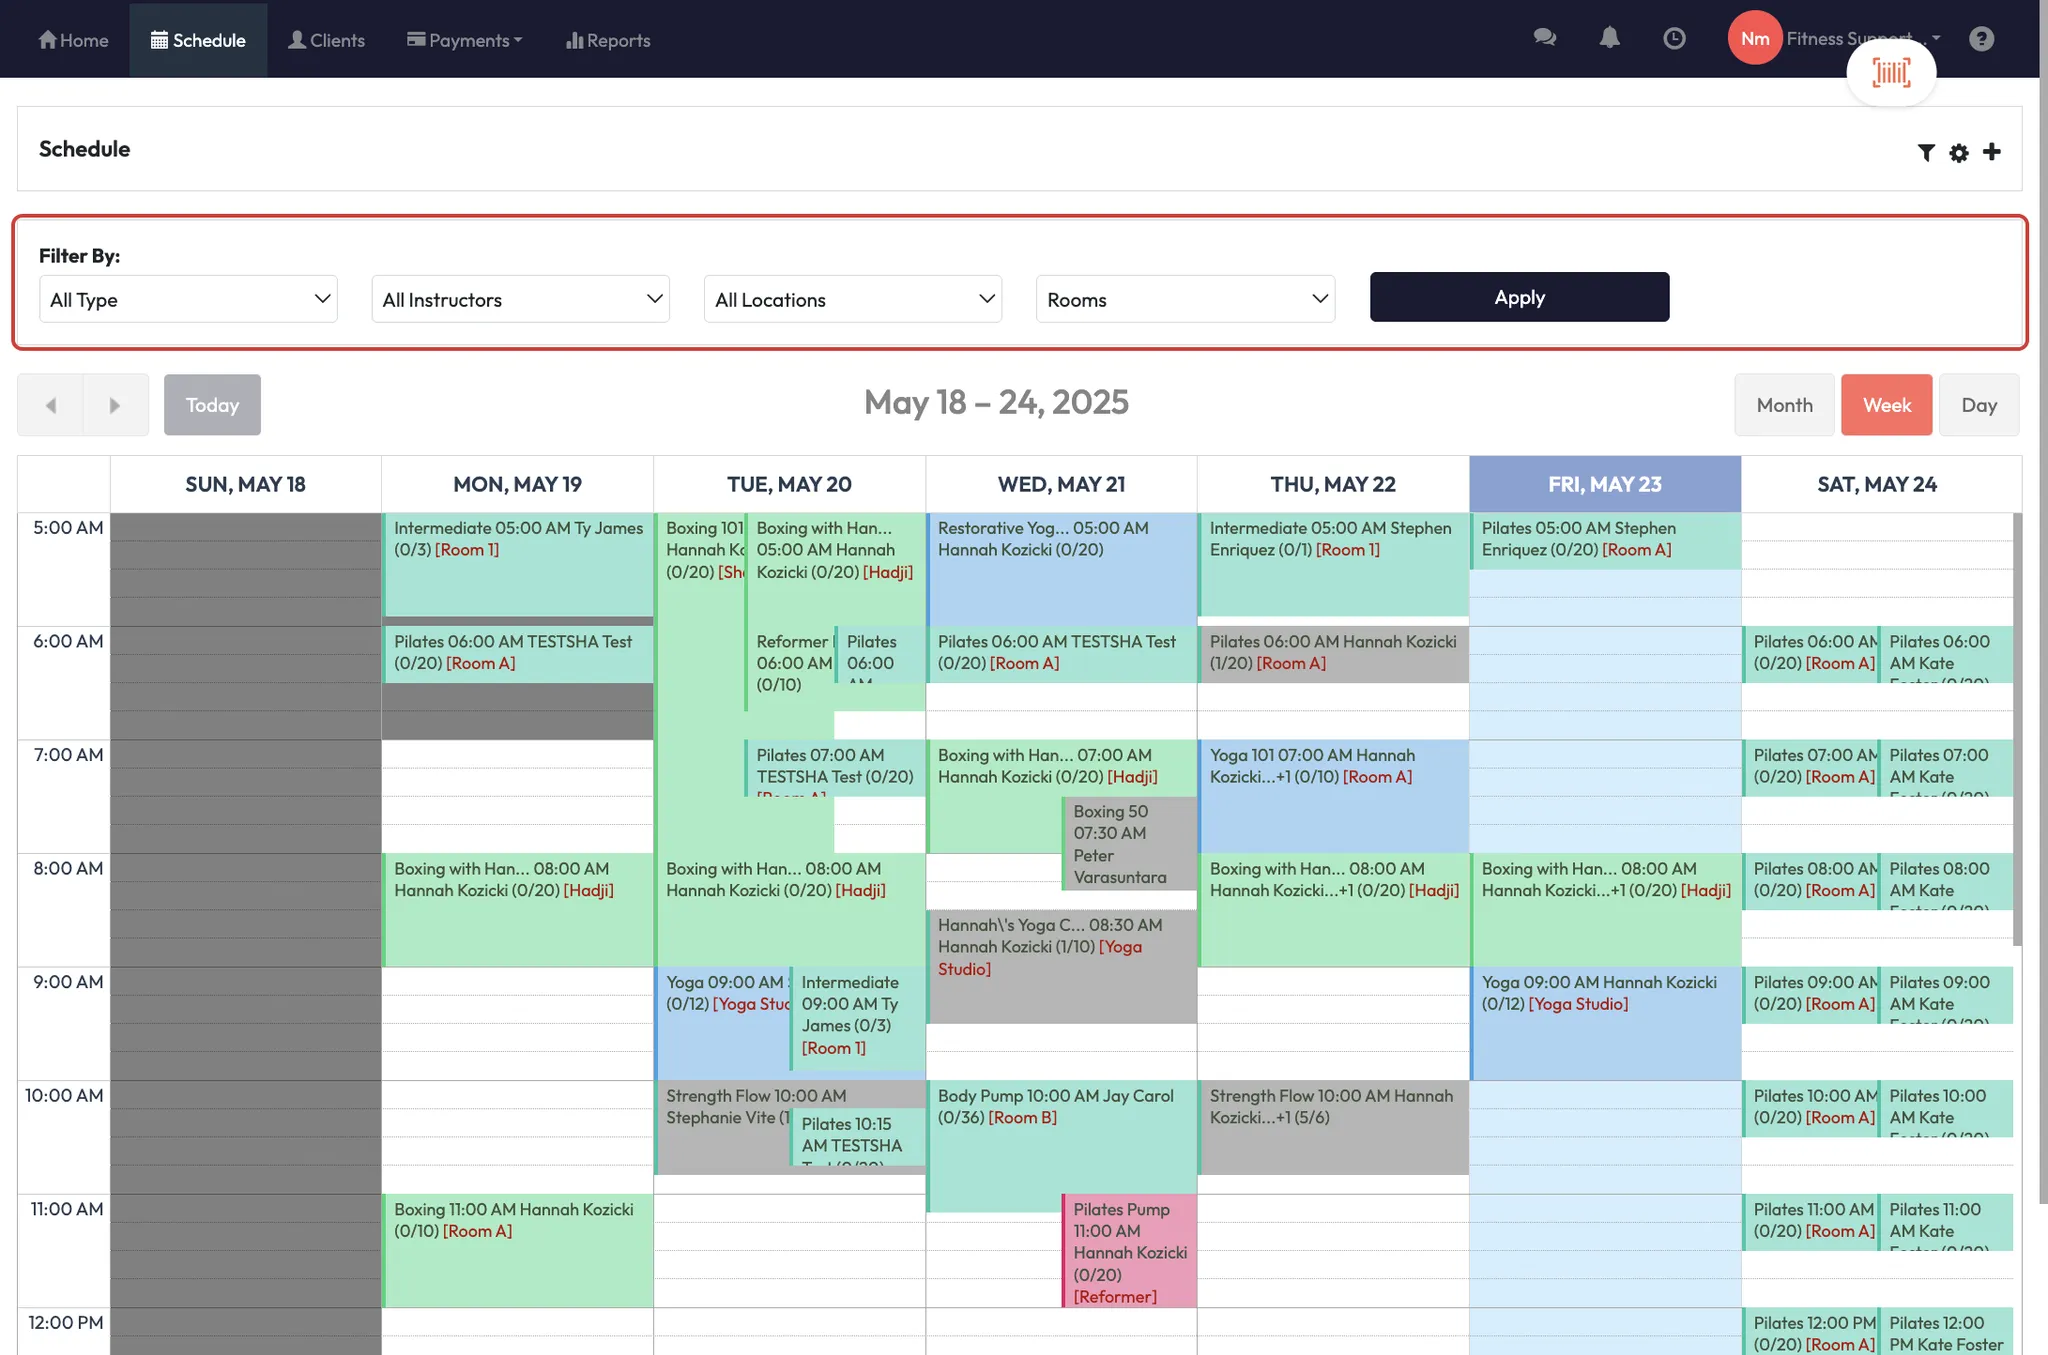Open the Payments menu
2048x1355 pixels.
(x=464, y=40)
